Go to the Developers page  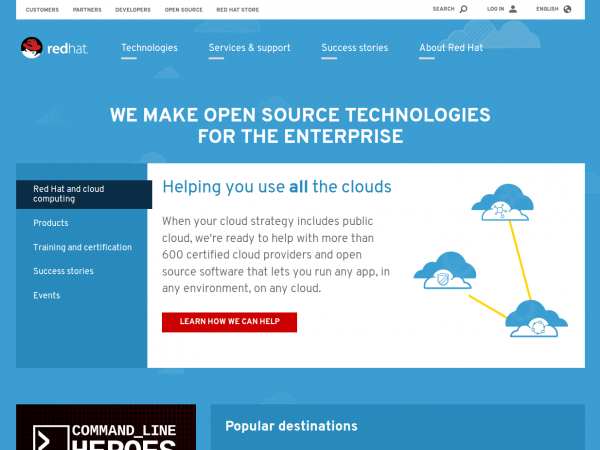click(x=133, y=10)
